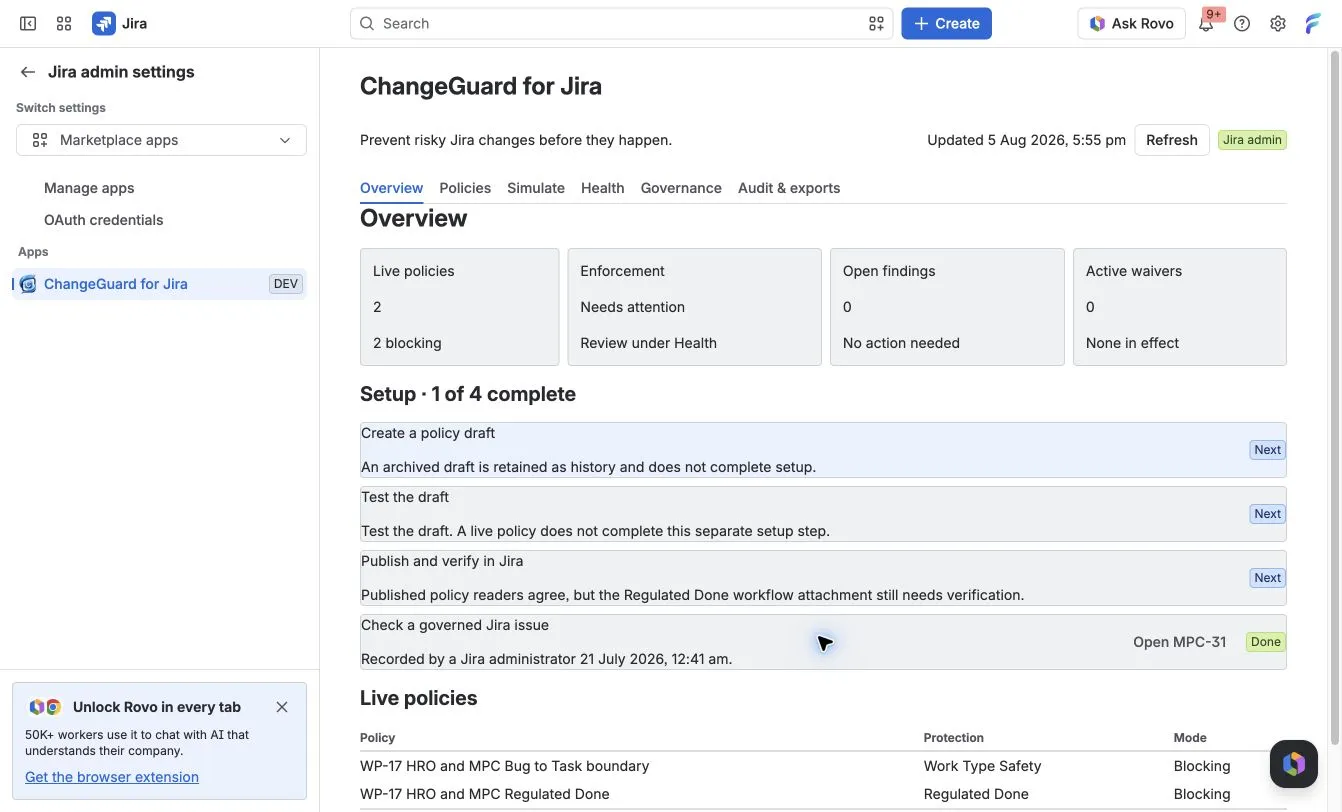1342x812 pixels.
Task: Go back with the arrow beside Jira admin settings
Action: [x=28, y=72]
